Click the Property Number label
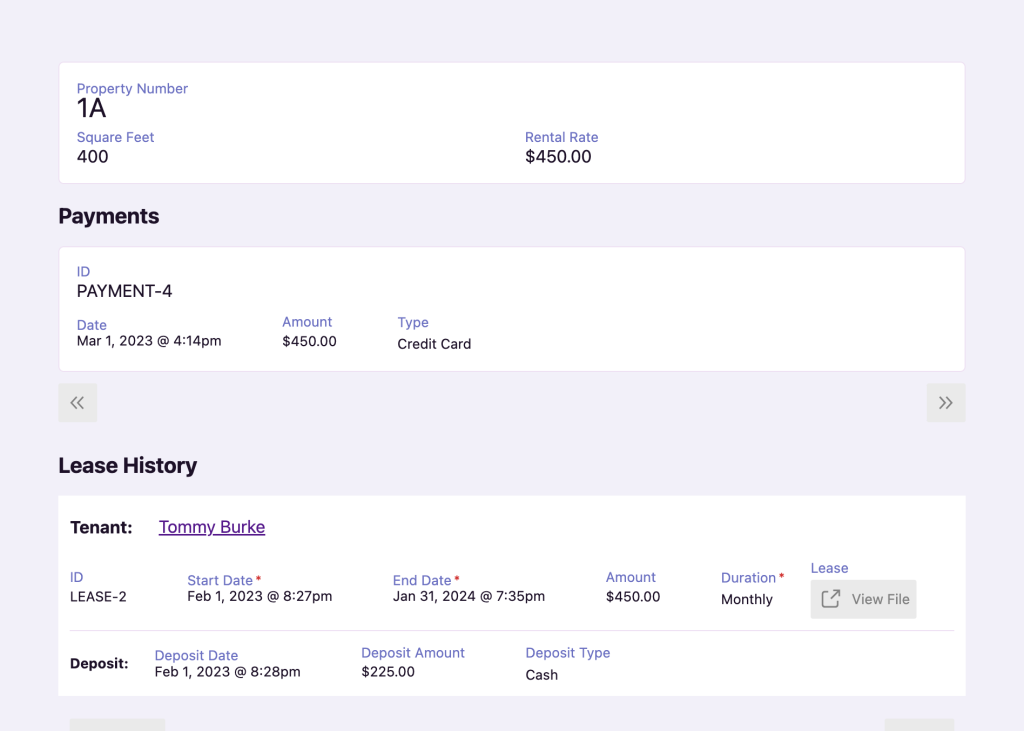 tap(133, 88)
